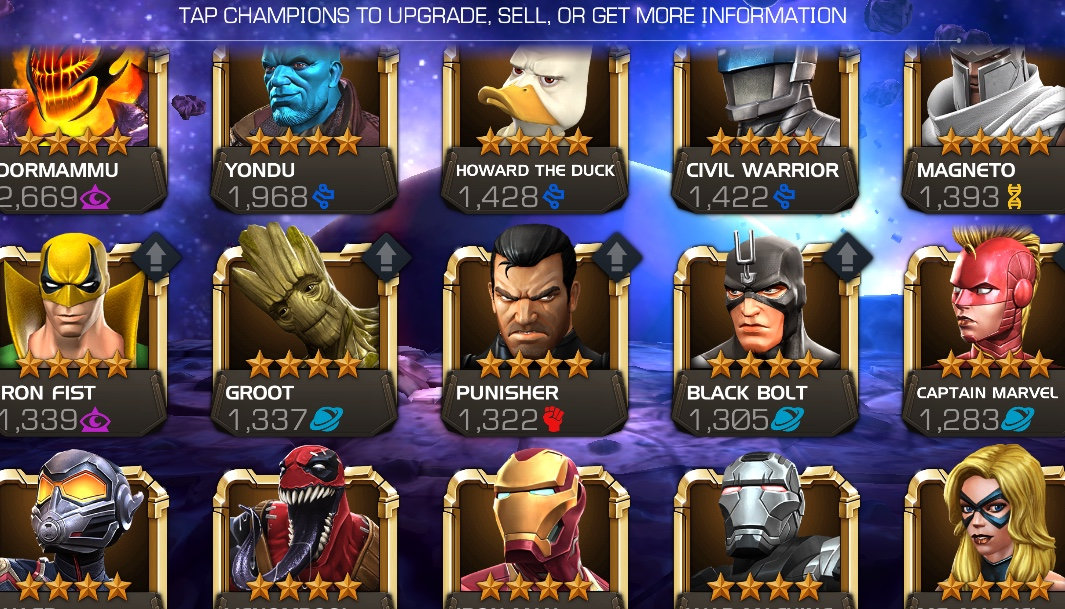This screenshot has width=1065, height=609.
Task: Tap Magneto's yellow DNA mutant class icon
Action: (1014, 197)
